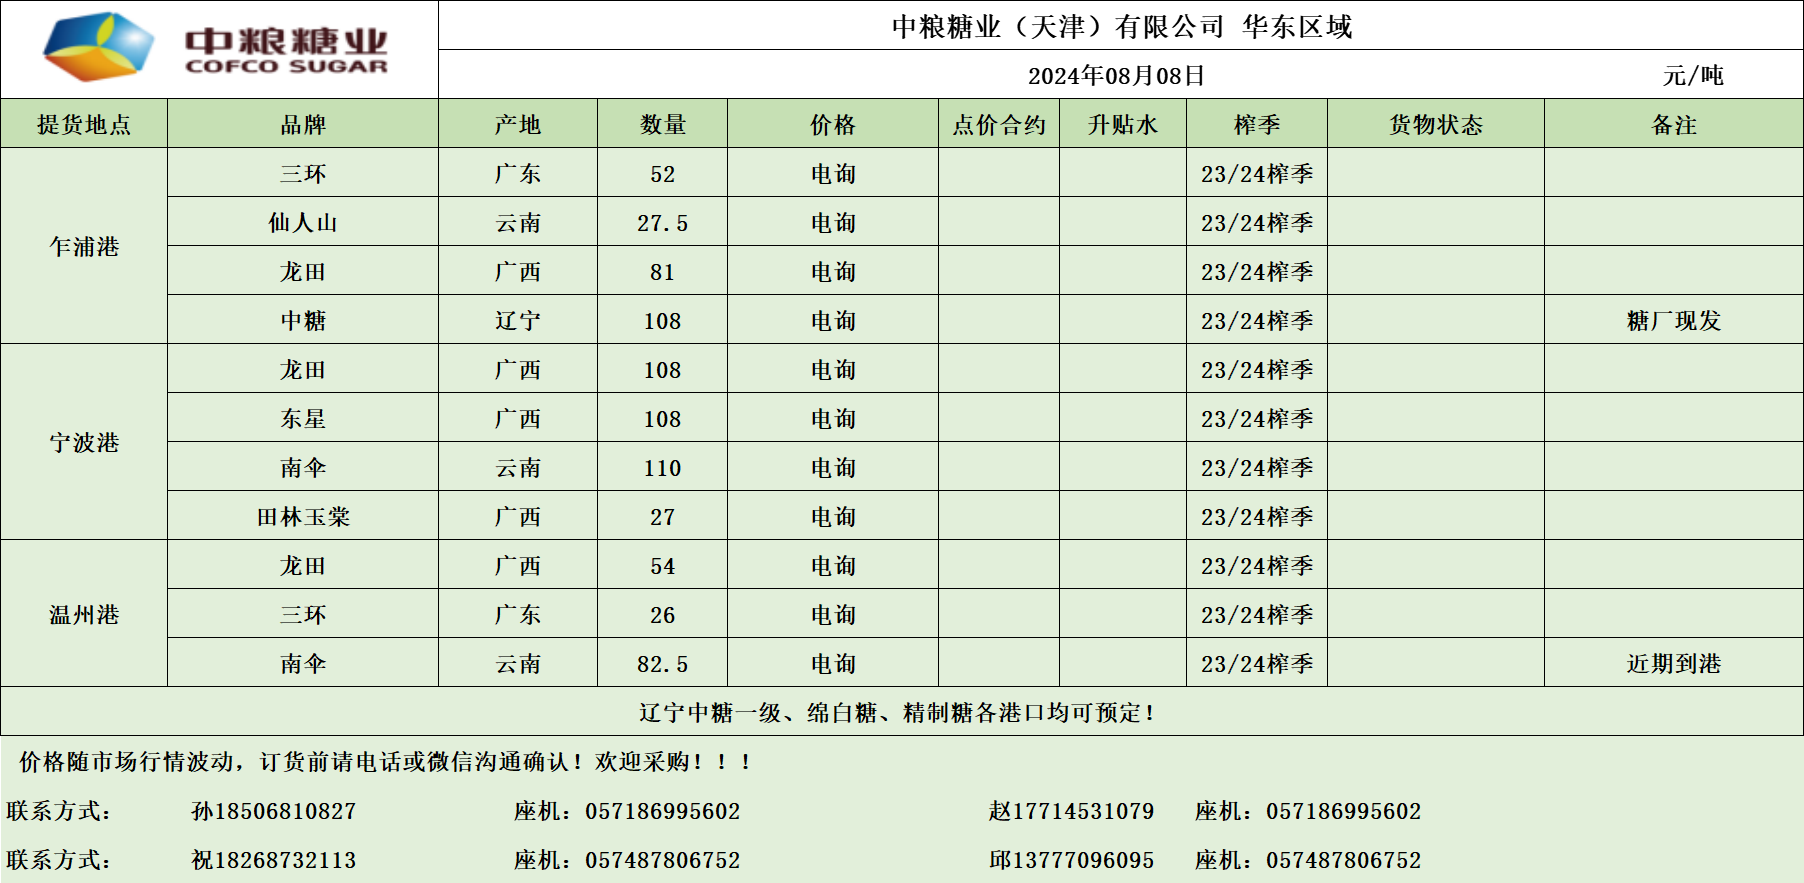Screen dimensions: 1804x883
Task: Click the unit label 元/吨
Action: click(1693, 76)
